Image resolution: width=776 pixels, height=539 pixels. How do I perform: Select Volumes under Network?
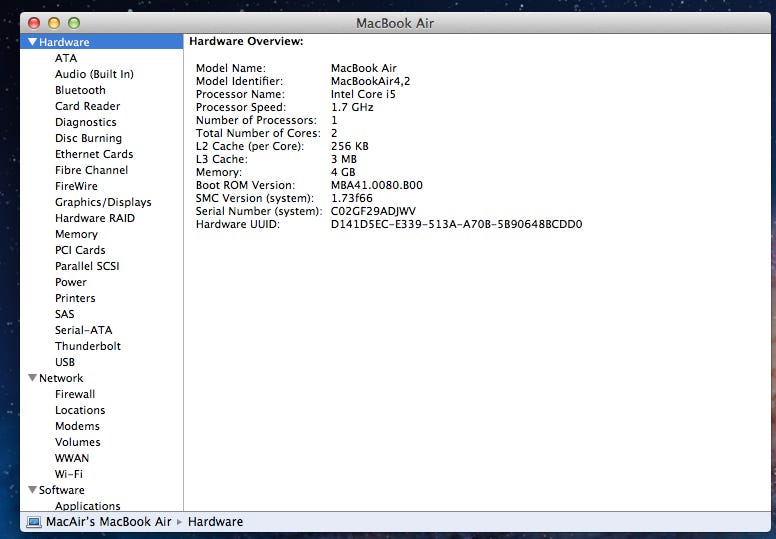[78, 442]
